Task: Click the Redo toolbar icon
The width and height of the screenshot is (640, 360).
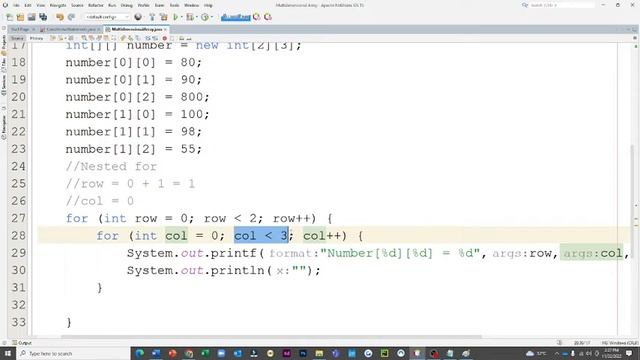Action: click(x=71, y=17)
